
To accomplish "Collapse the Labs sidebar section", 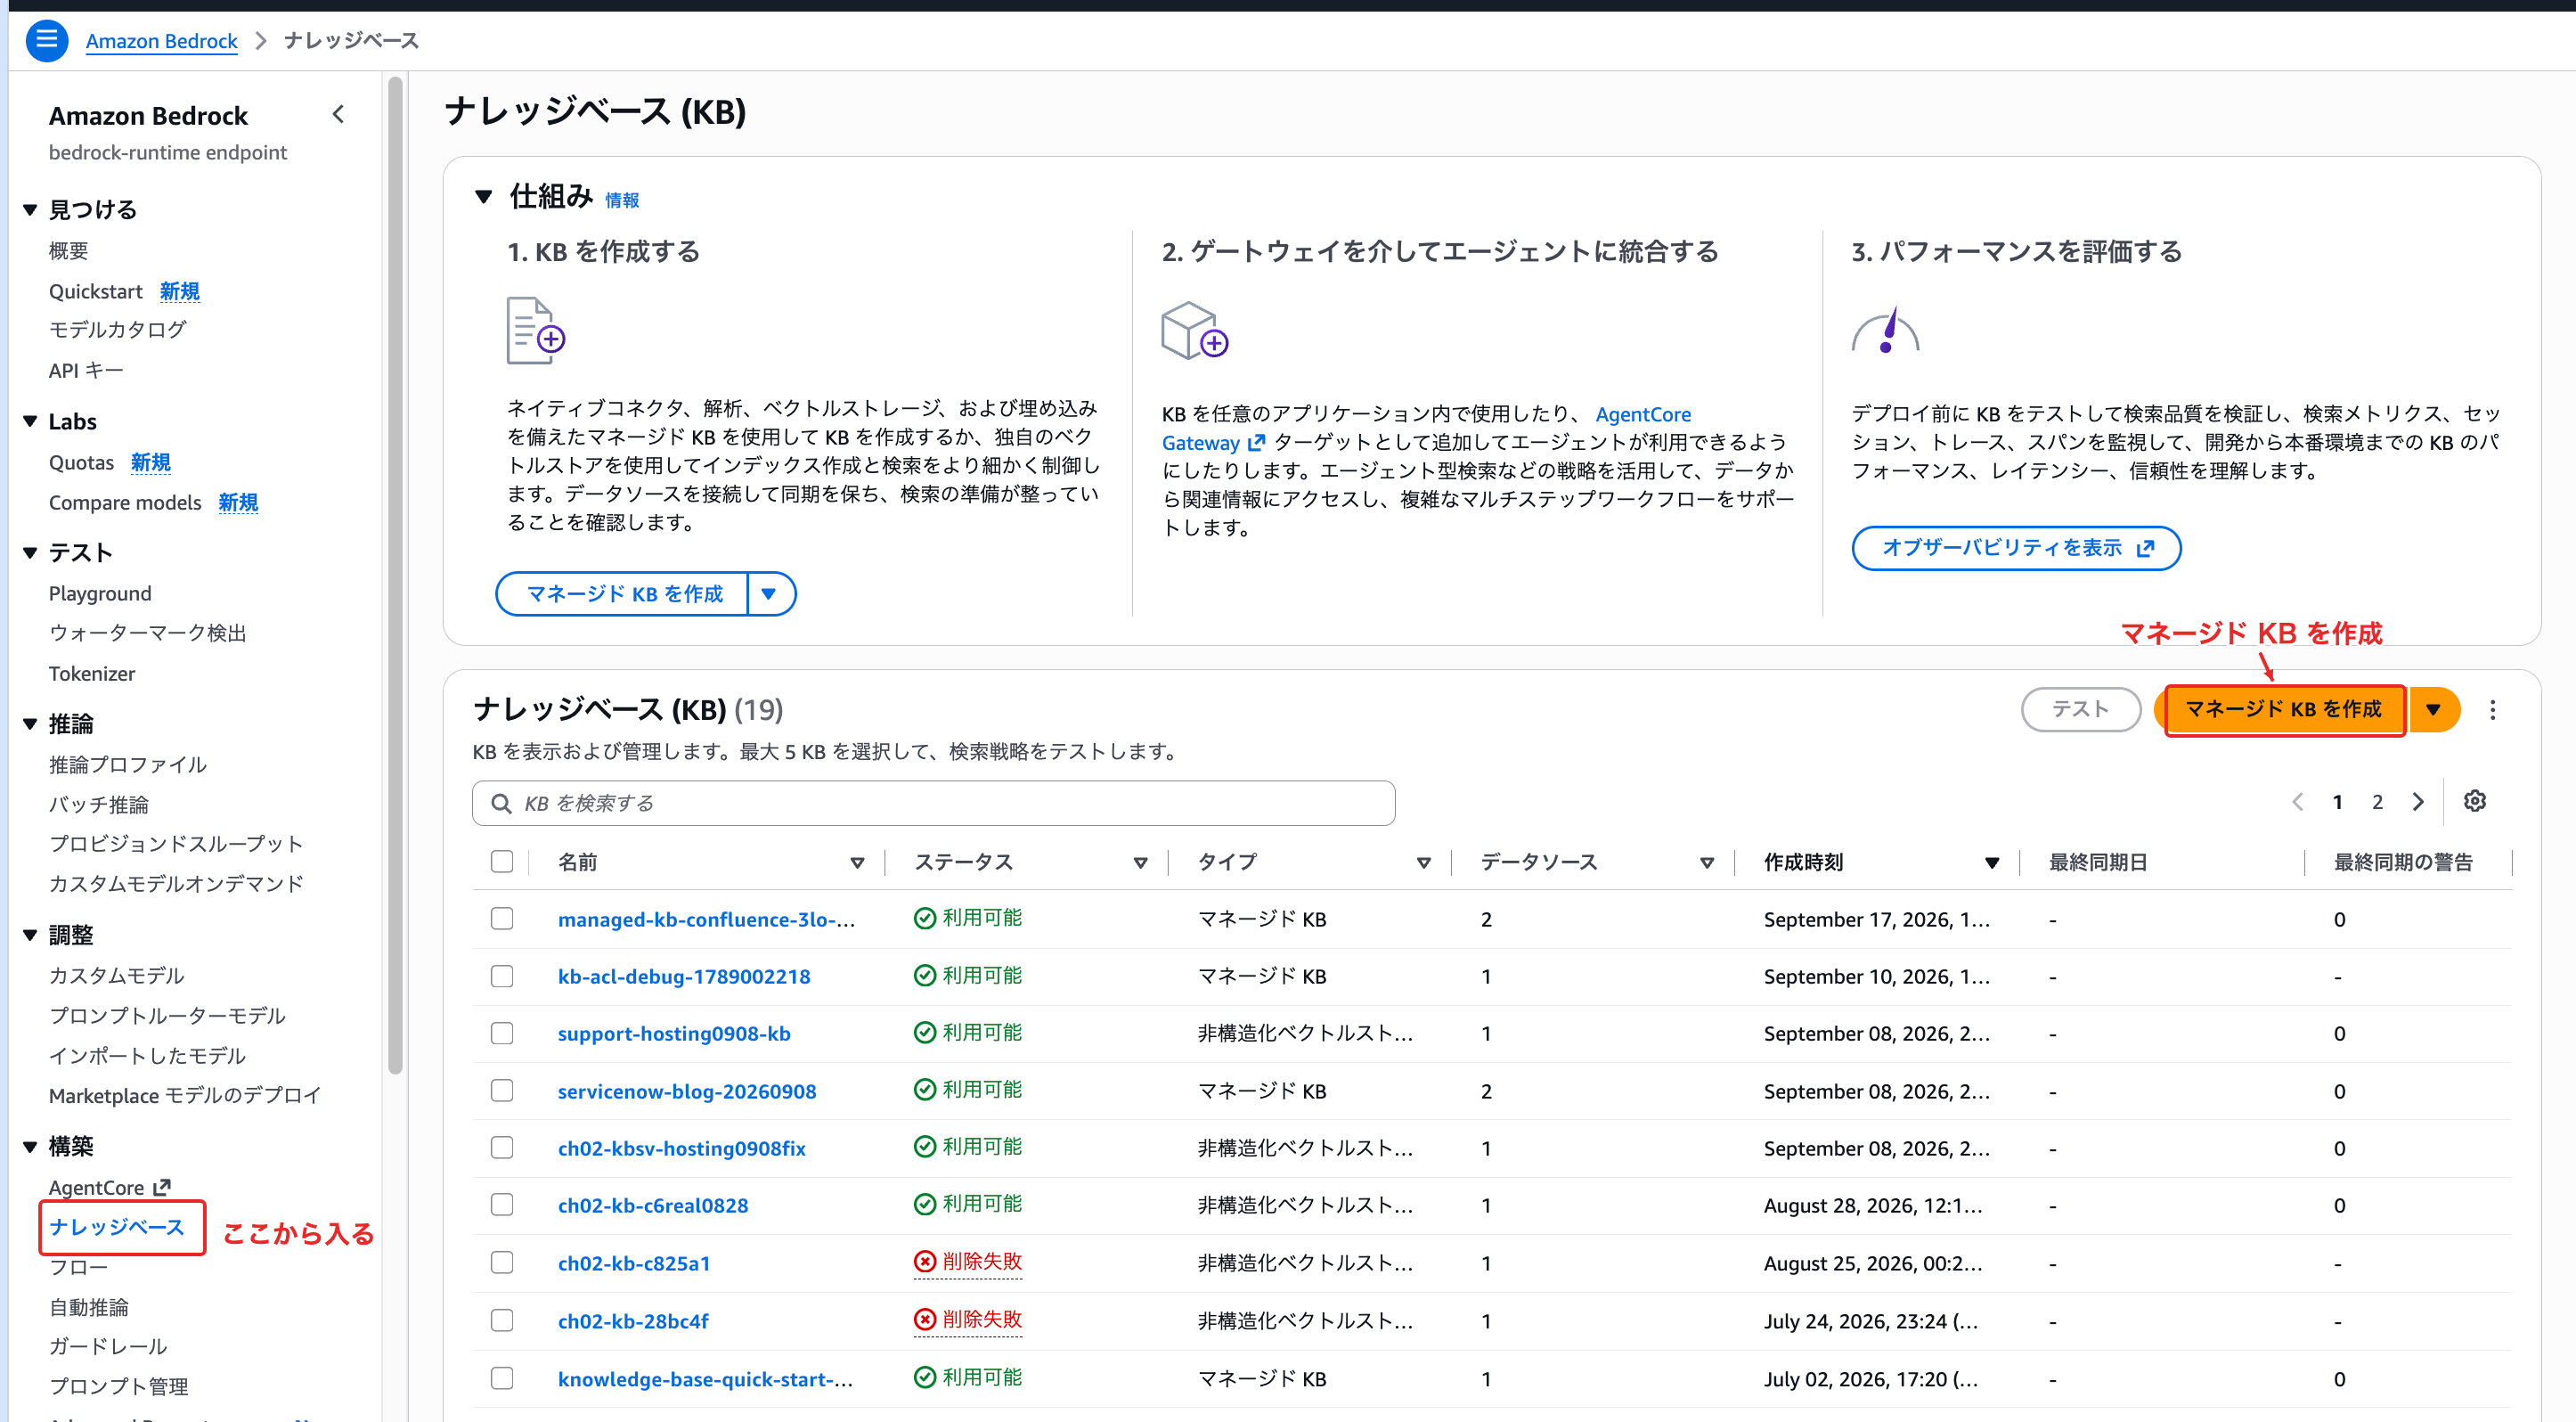I will tap(30, 421).
